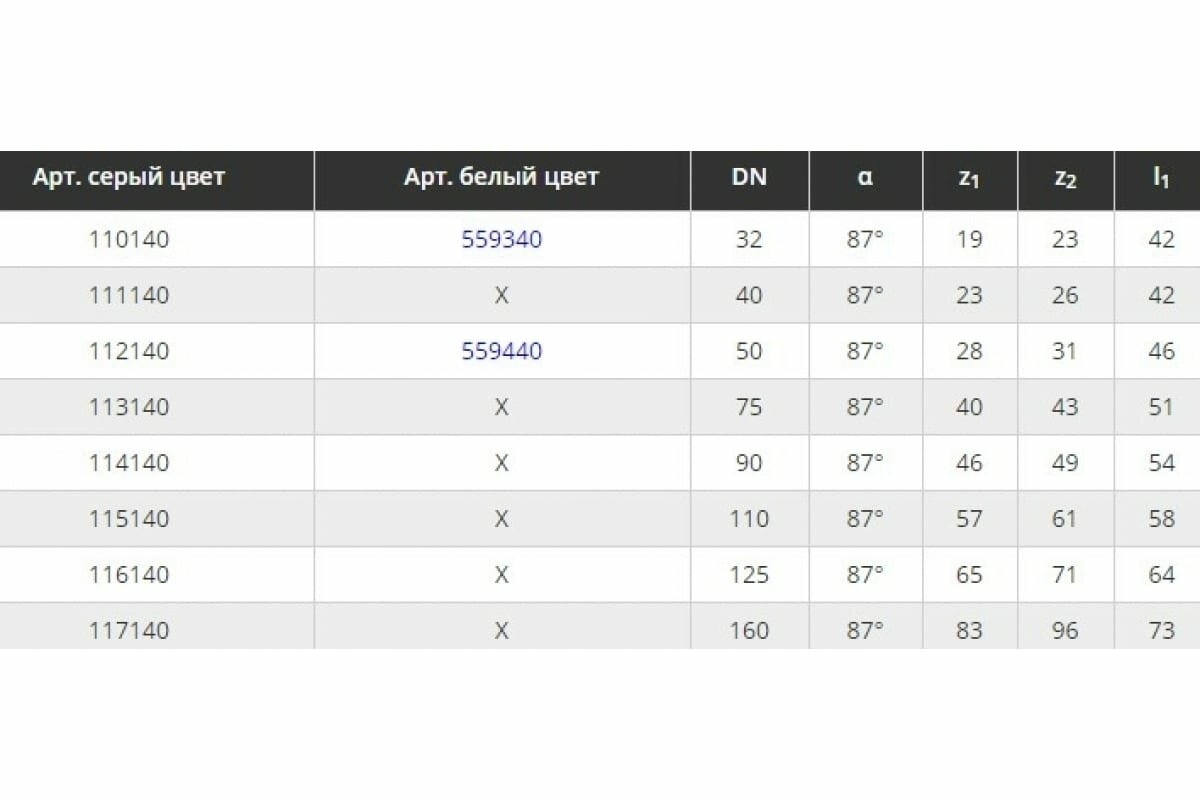The width and height of the screenshot is (1200, 800).
Task: Click gray article number 116140
Action: coord(129,576)
